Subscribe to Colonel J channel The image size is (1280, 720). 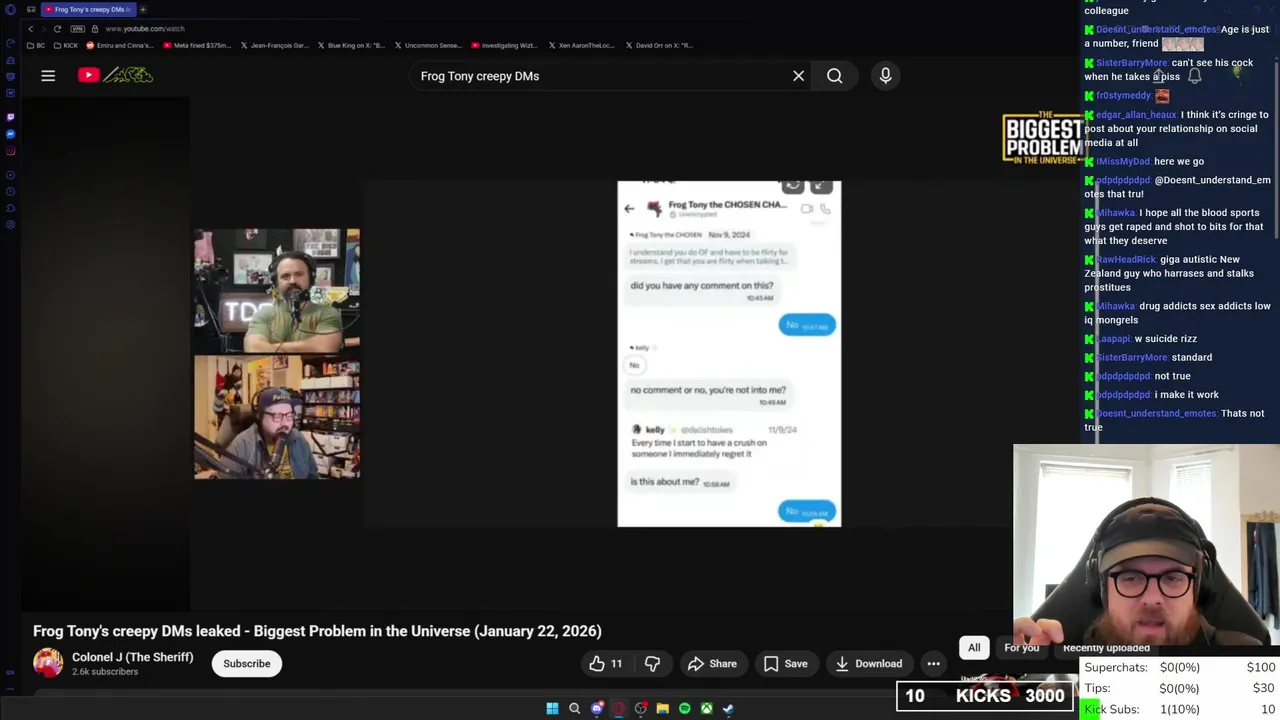click(x=247, y=663)
